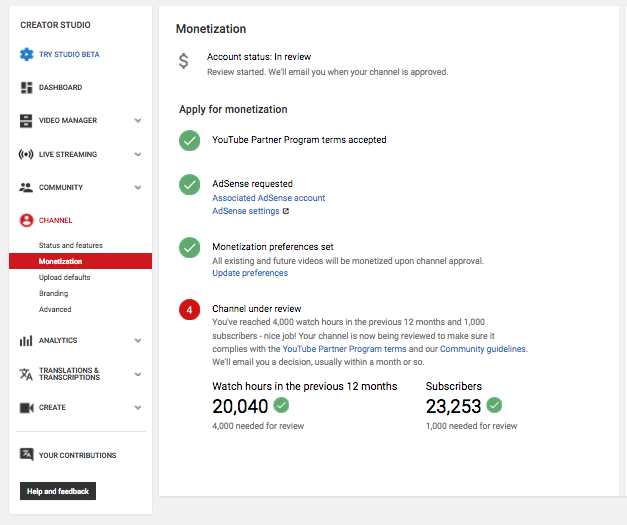Click the Create video camera icon
627x525 pixels.
point(26,408)
